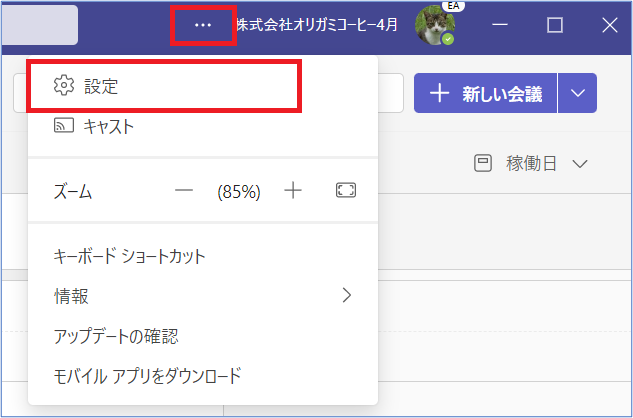Maximize the Teams window

pos(554,26)
